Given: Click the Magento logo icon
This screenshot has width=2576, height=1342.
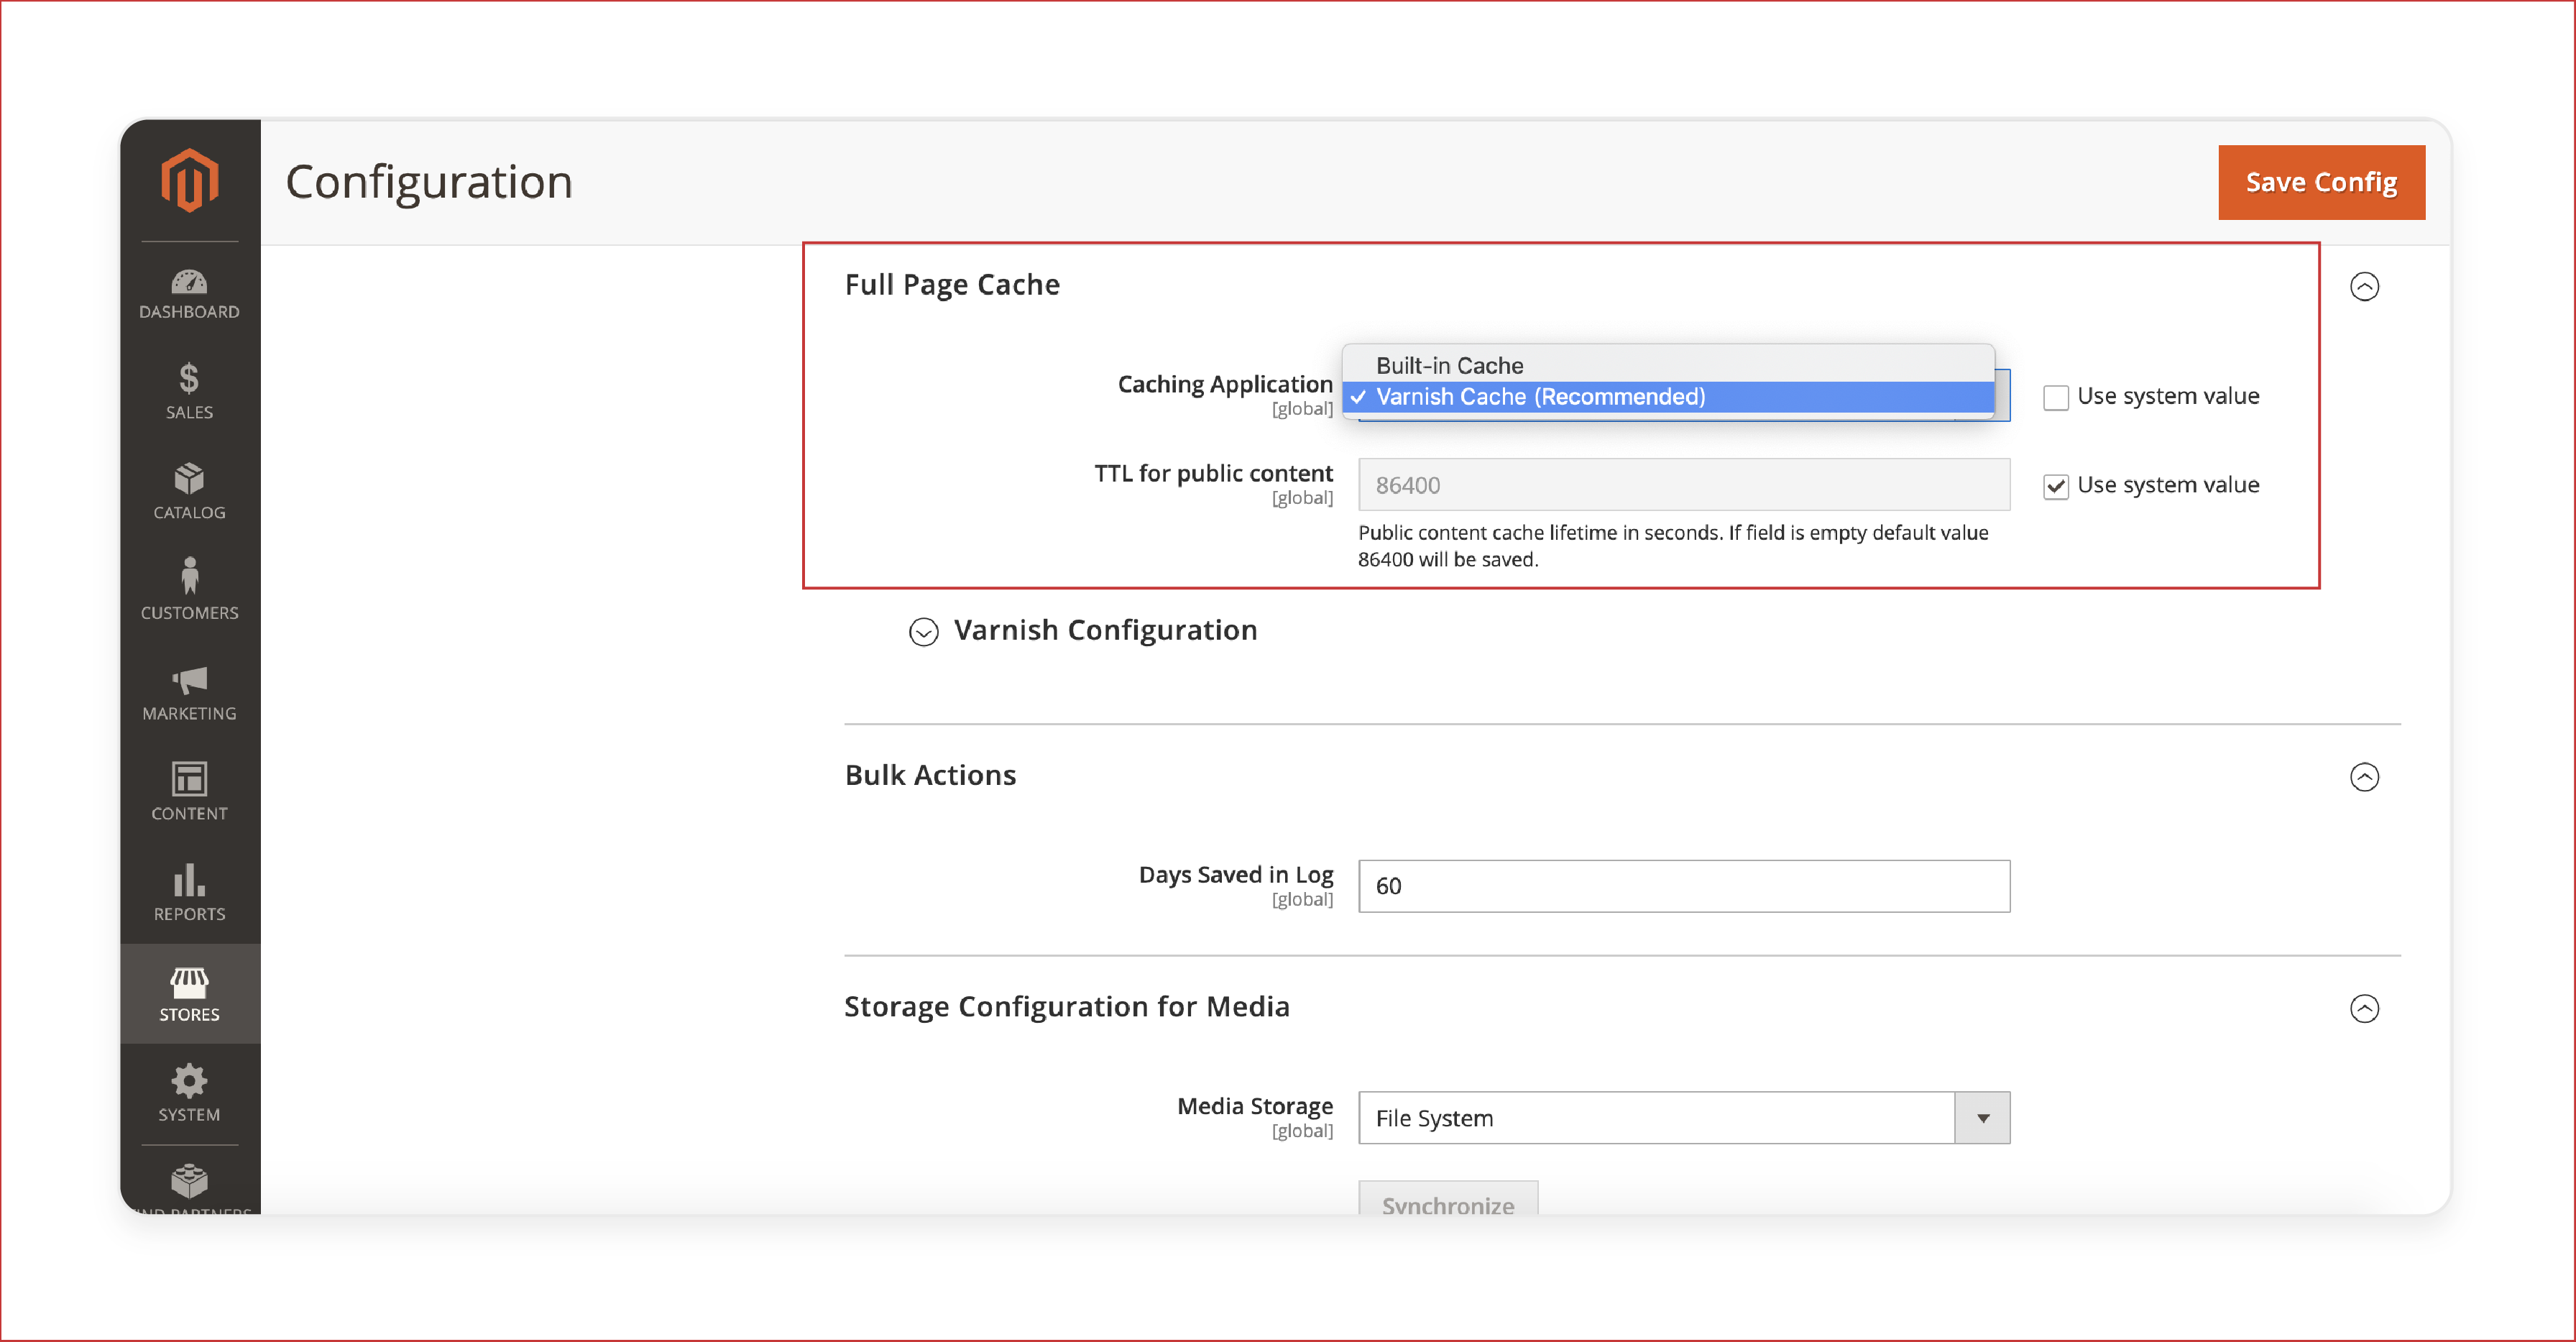Looking at the screenshot, I should [189, 180].
